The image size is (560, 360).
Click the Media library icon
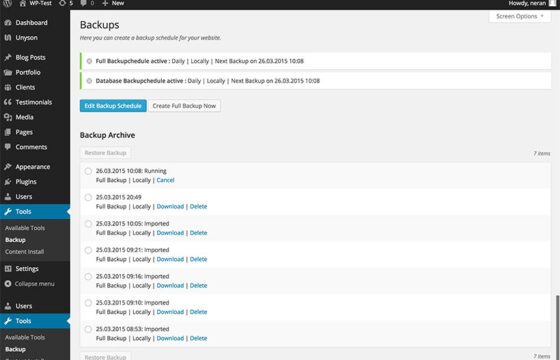(8, 117)
